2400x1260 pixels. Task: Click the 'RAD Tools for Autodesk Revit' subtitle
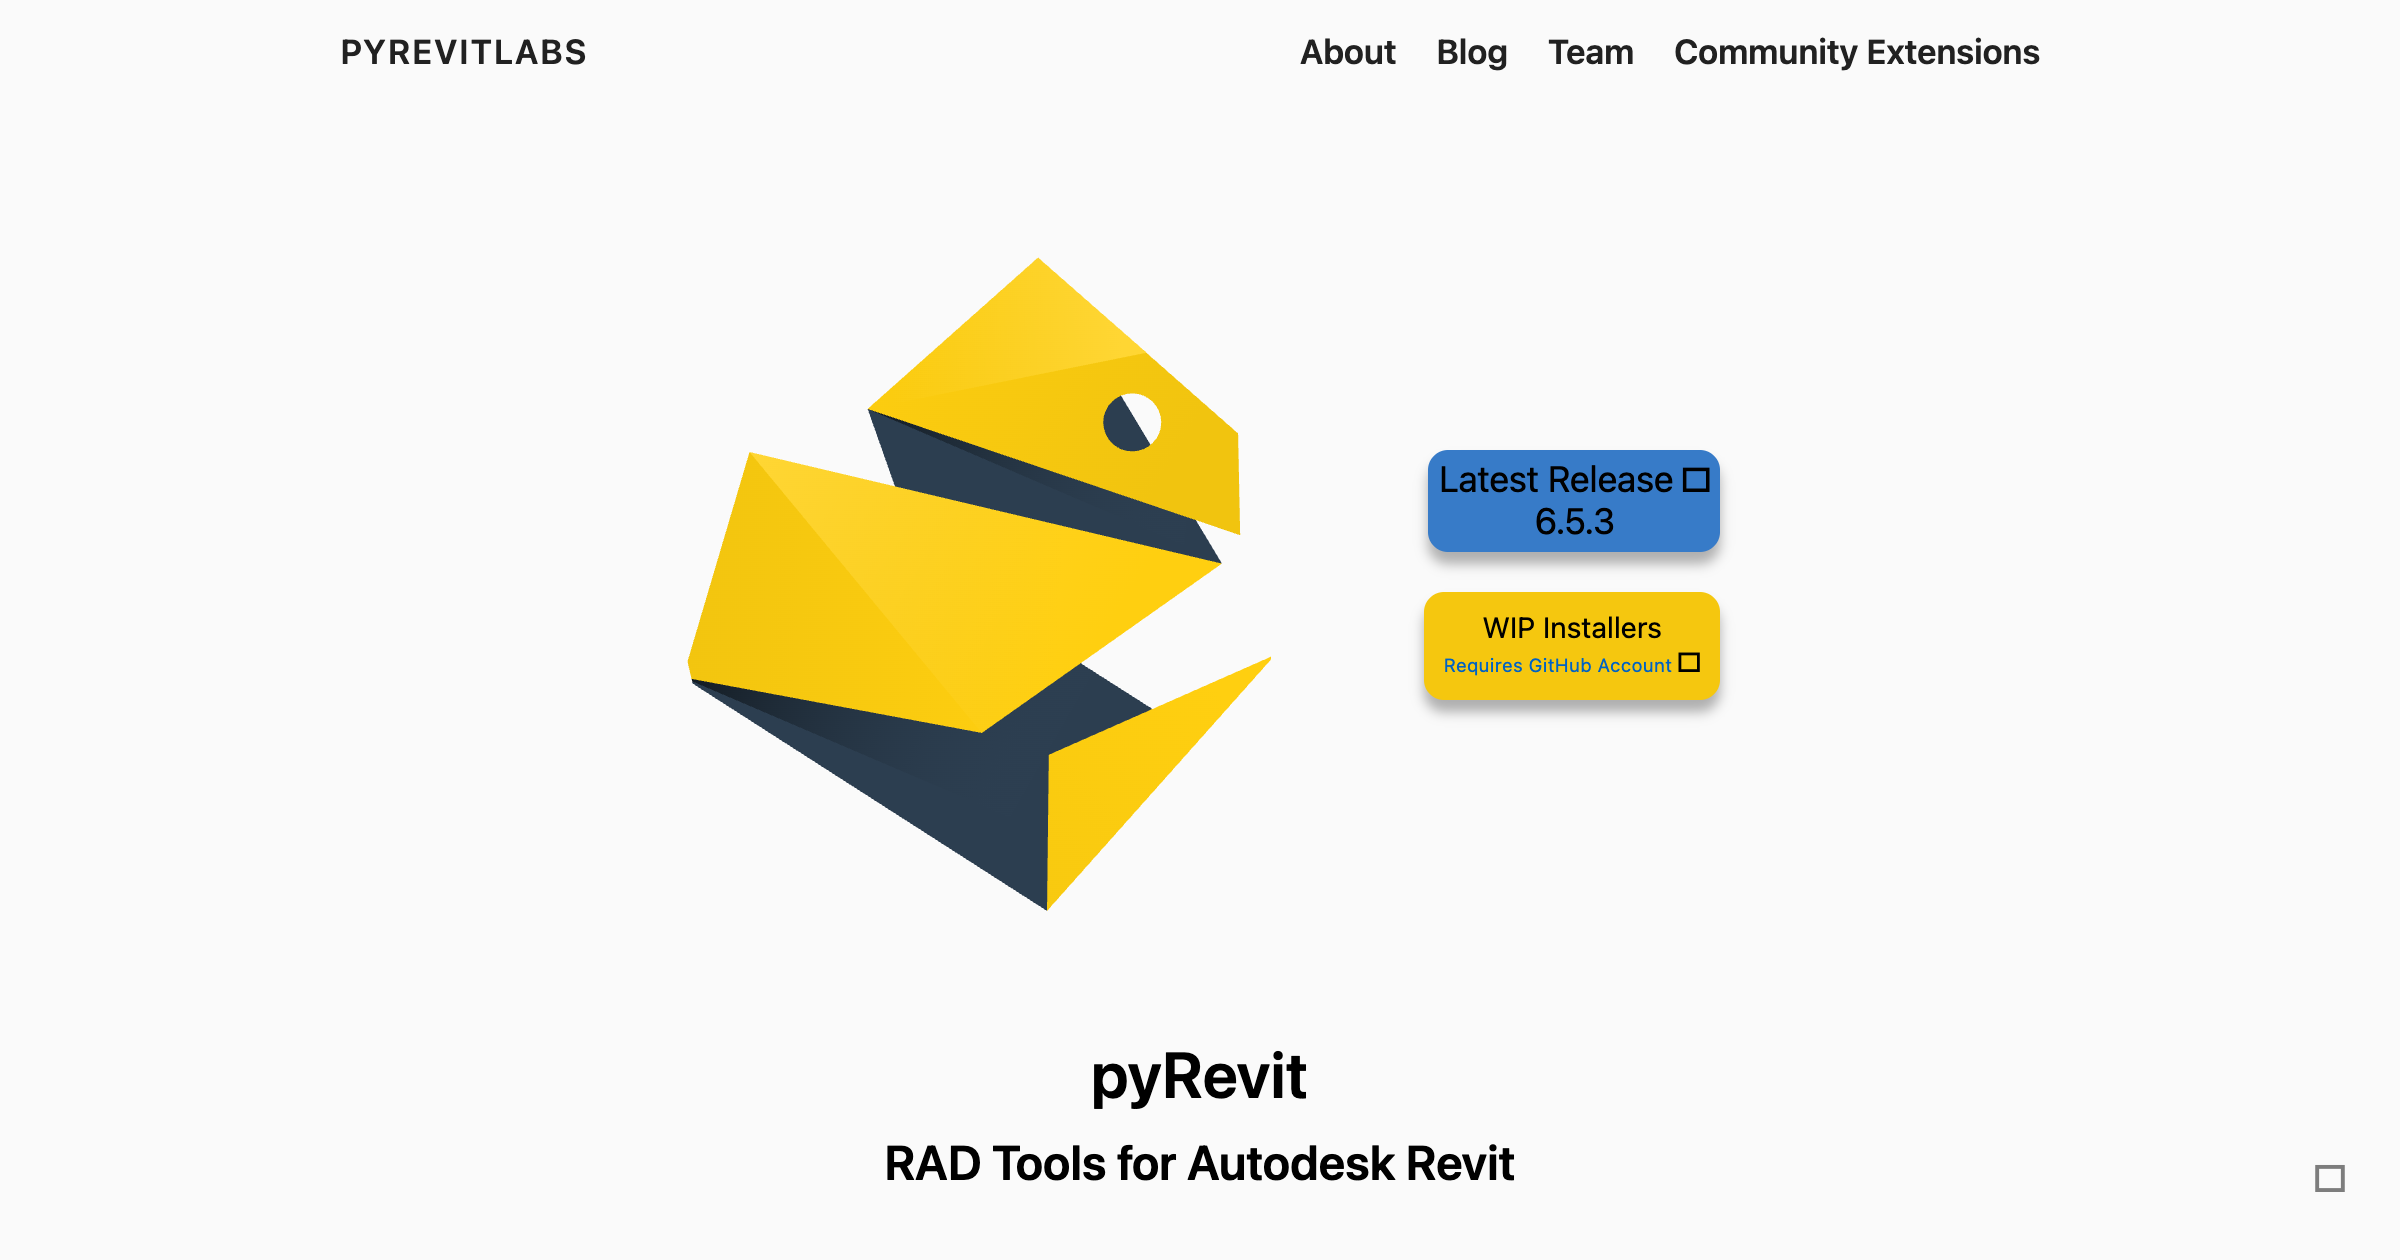tap(1199, 1164)
